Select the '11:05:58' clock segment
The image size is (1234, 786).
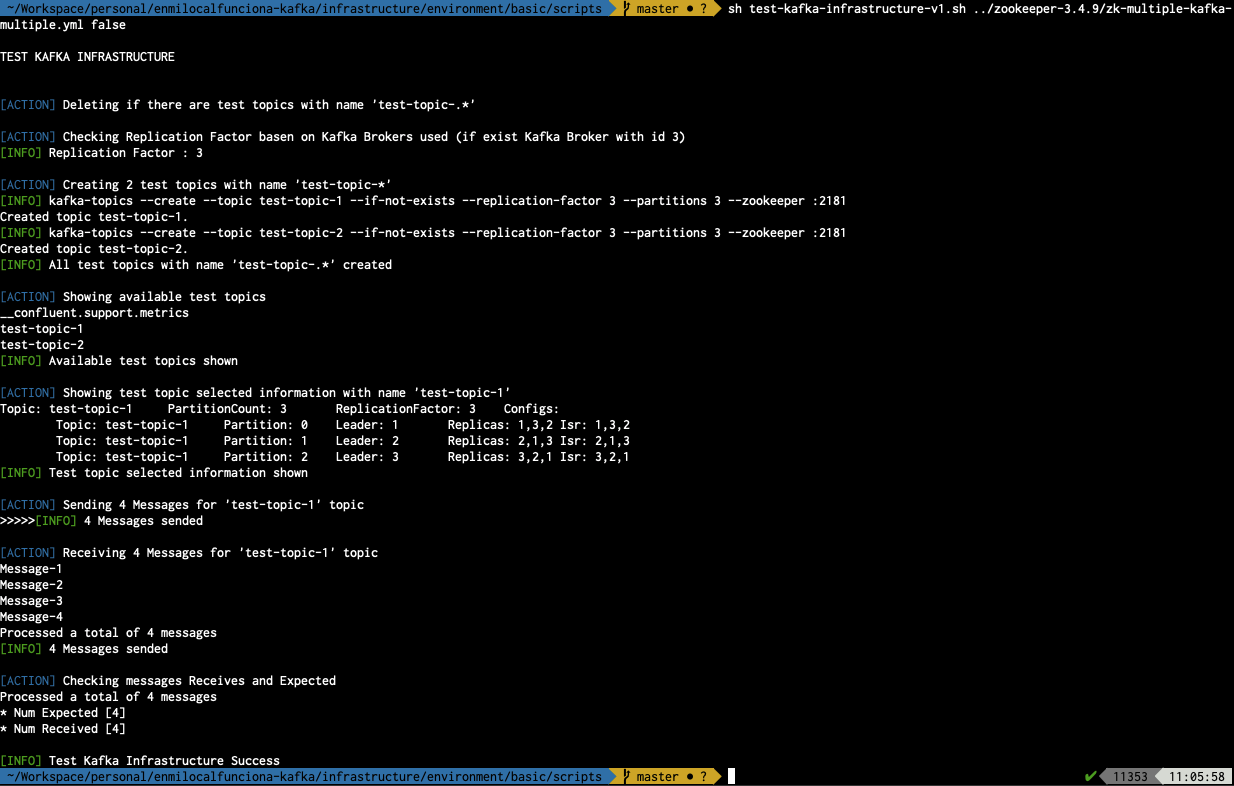(1197, 777)
